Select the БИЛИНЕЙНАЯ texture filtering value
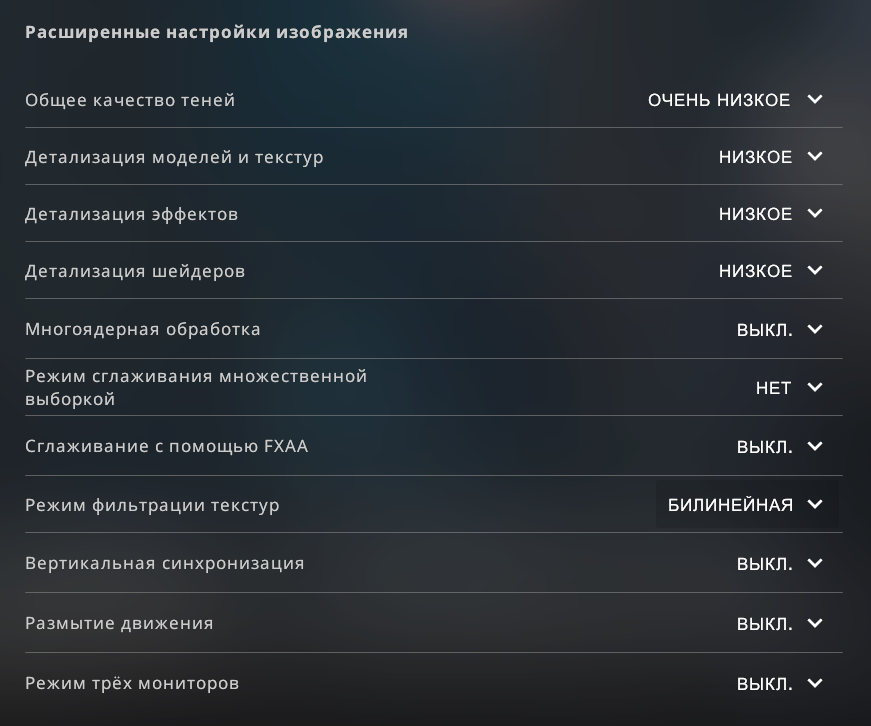871x726 pixels. tap(730, 505)
